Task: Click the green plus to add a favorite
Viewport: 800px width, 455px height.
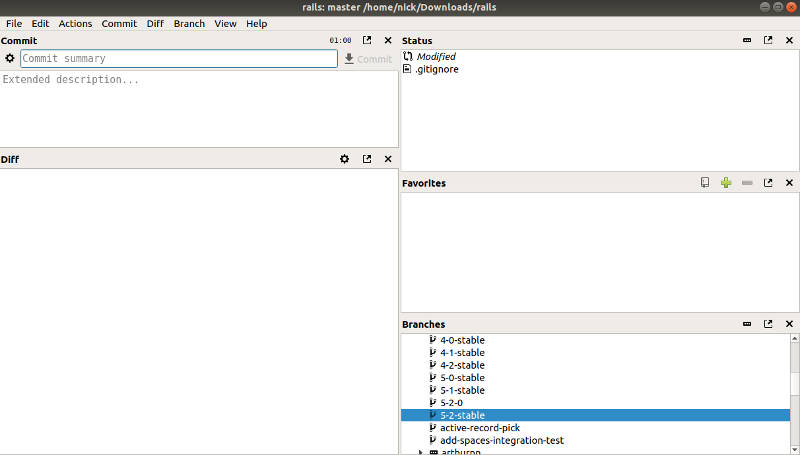Action: (x=726, y=183)
